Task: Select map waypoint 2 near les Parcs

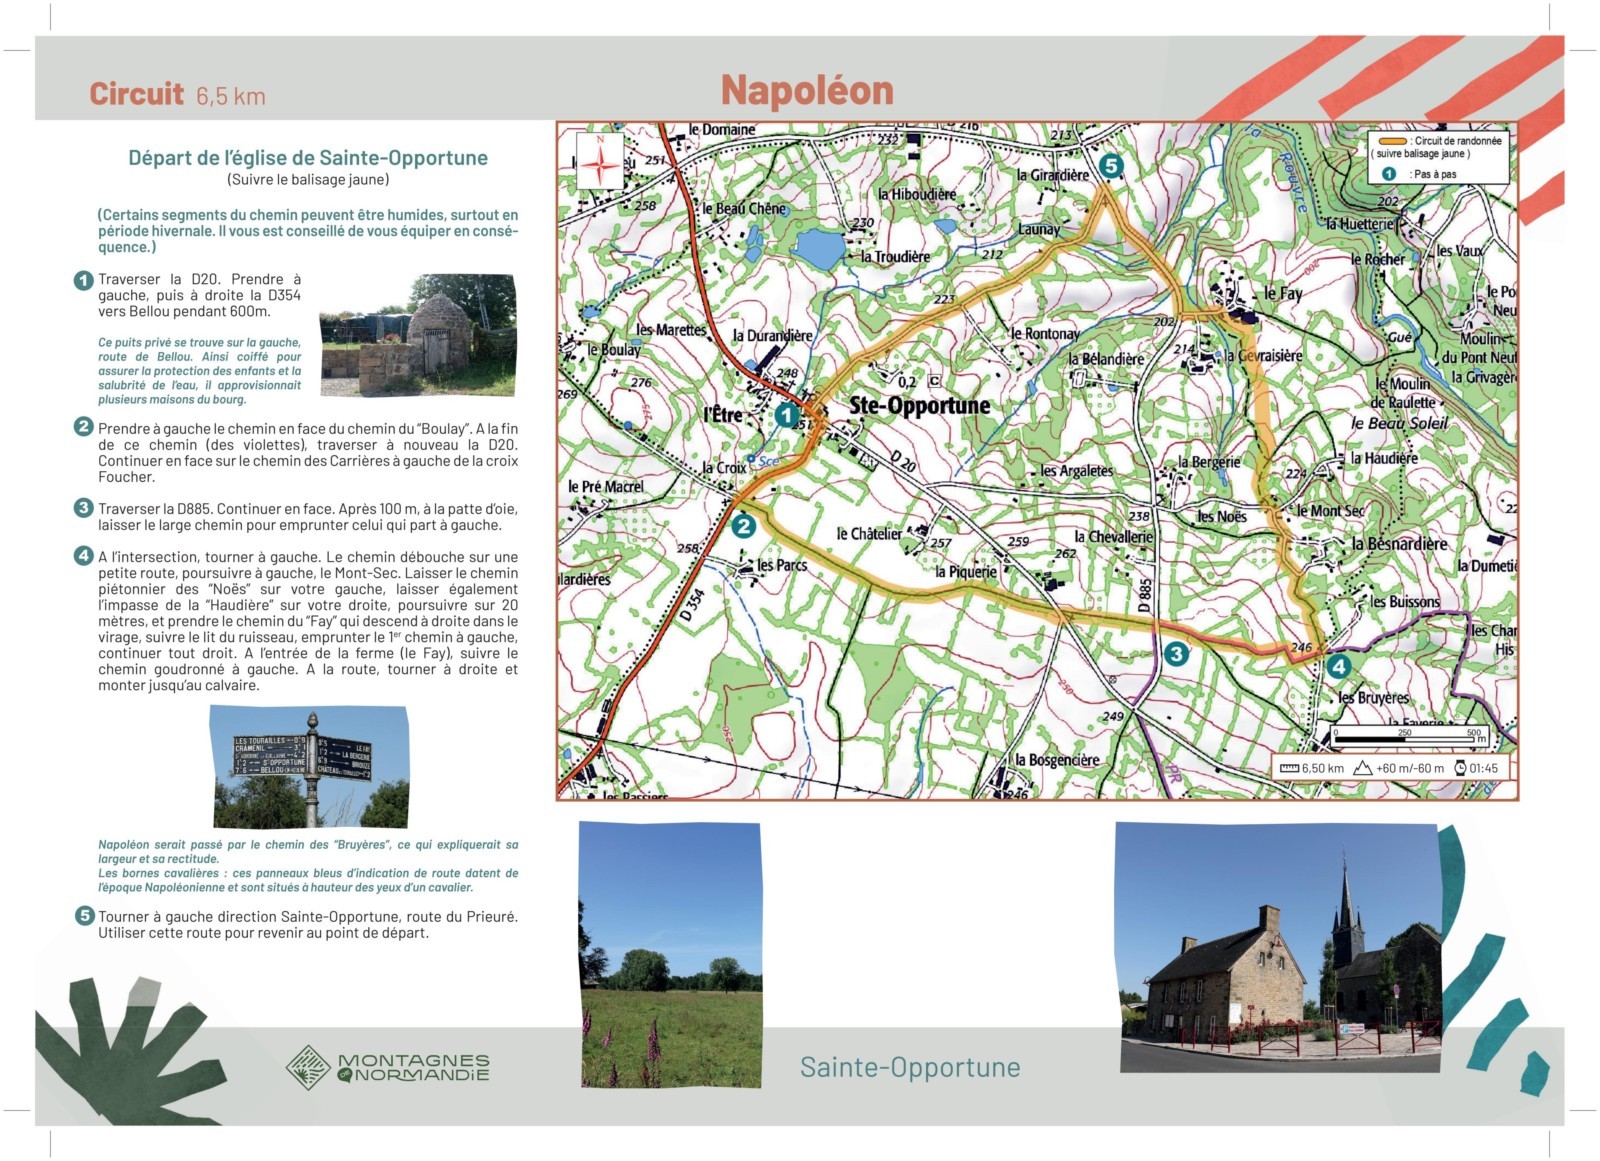Action: (743, 526)
